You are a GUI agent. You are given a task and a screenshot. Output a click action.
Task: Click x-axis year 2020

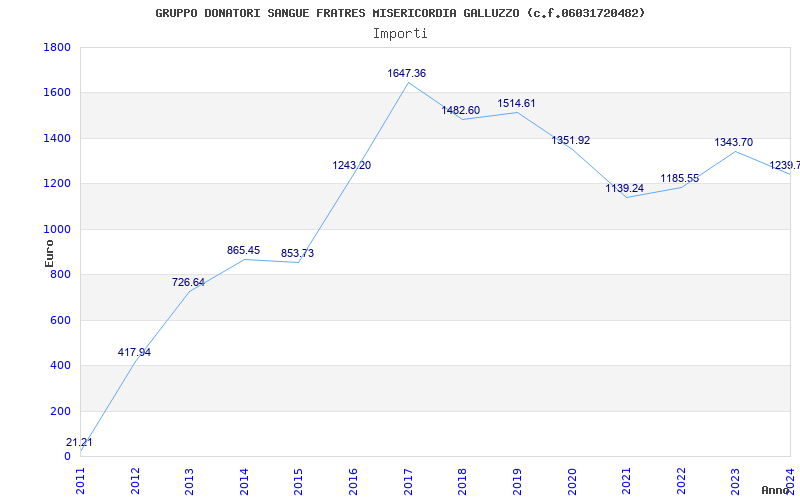coord(572,481)
